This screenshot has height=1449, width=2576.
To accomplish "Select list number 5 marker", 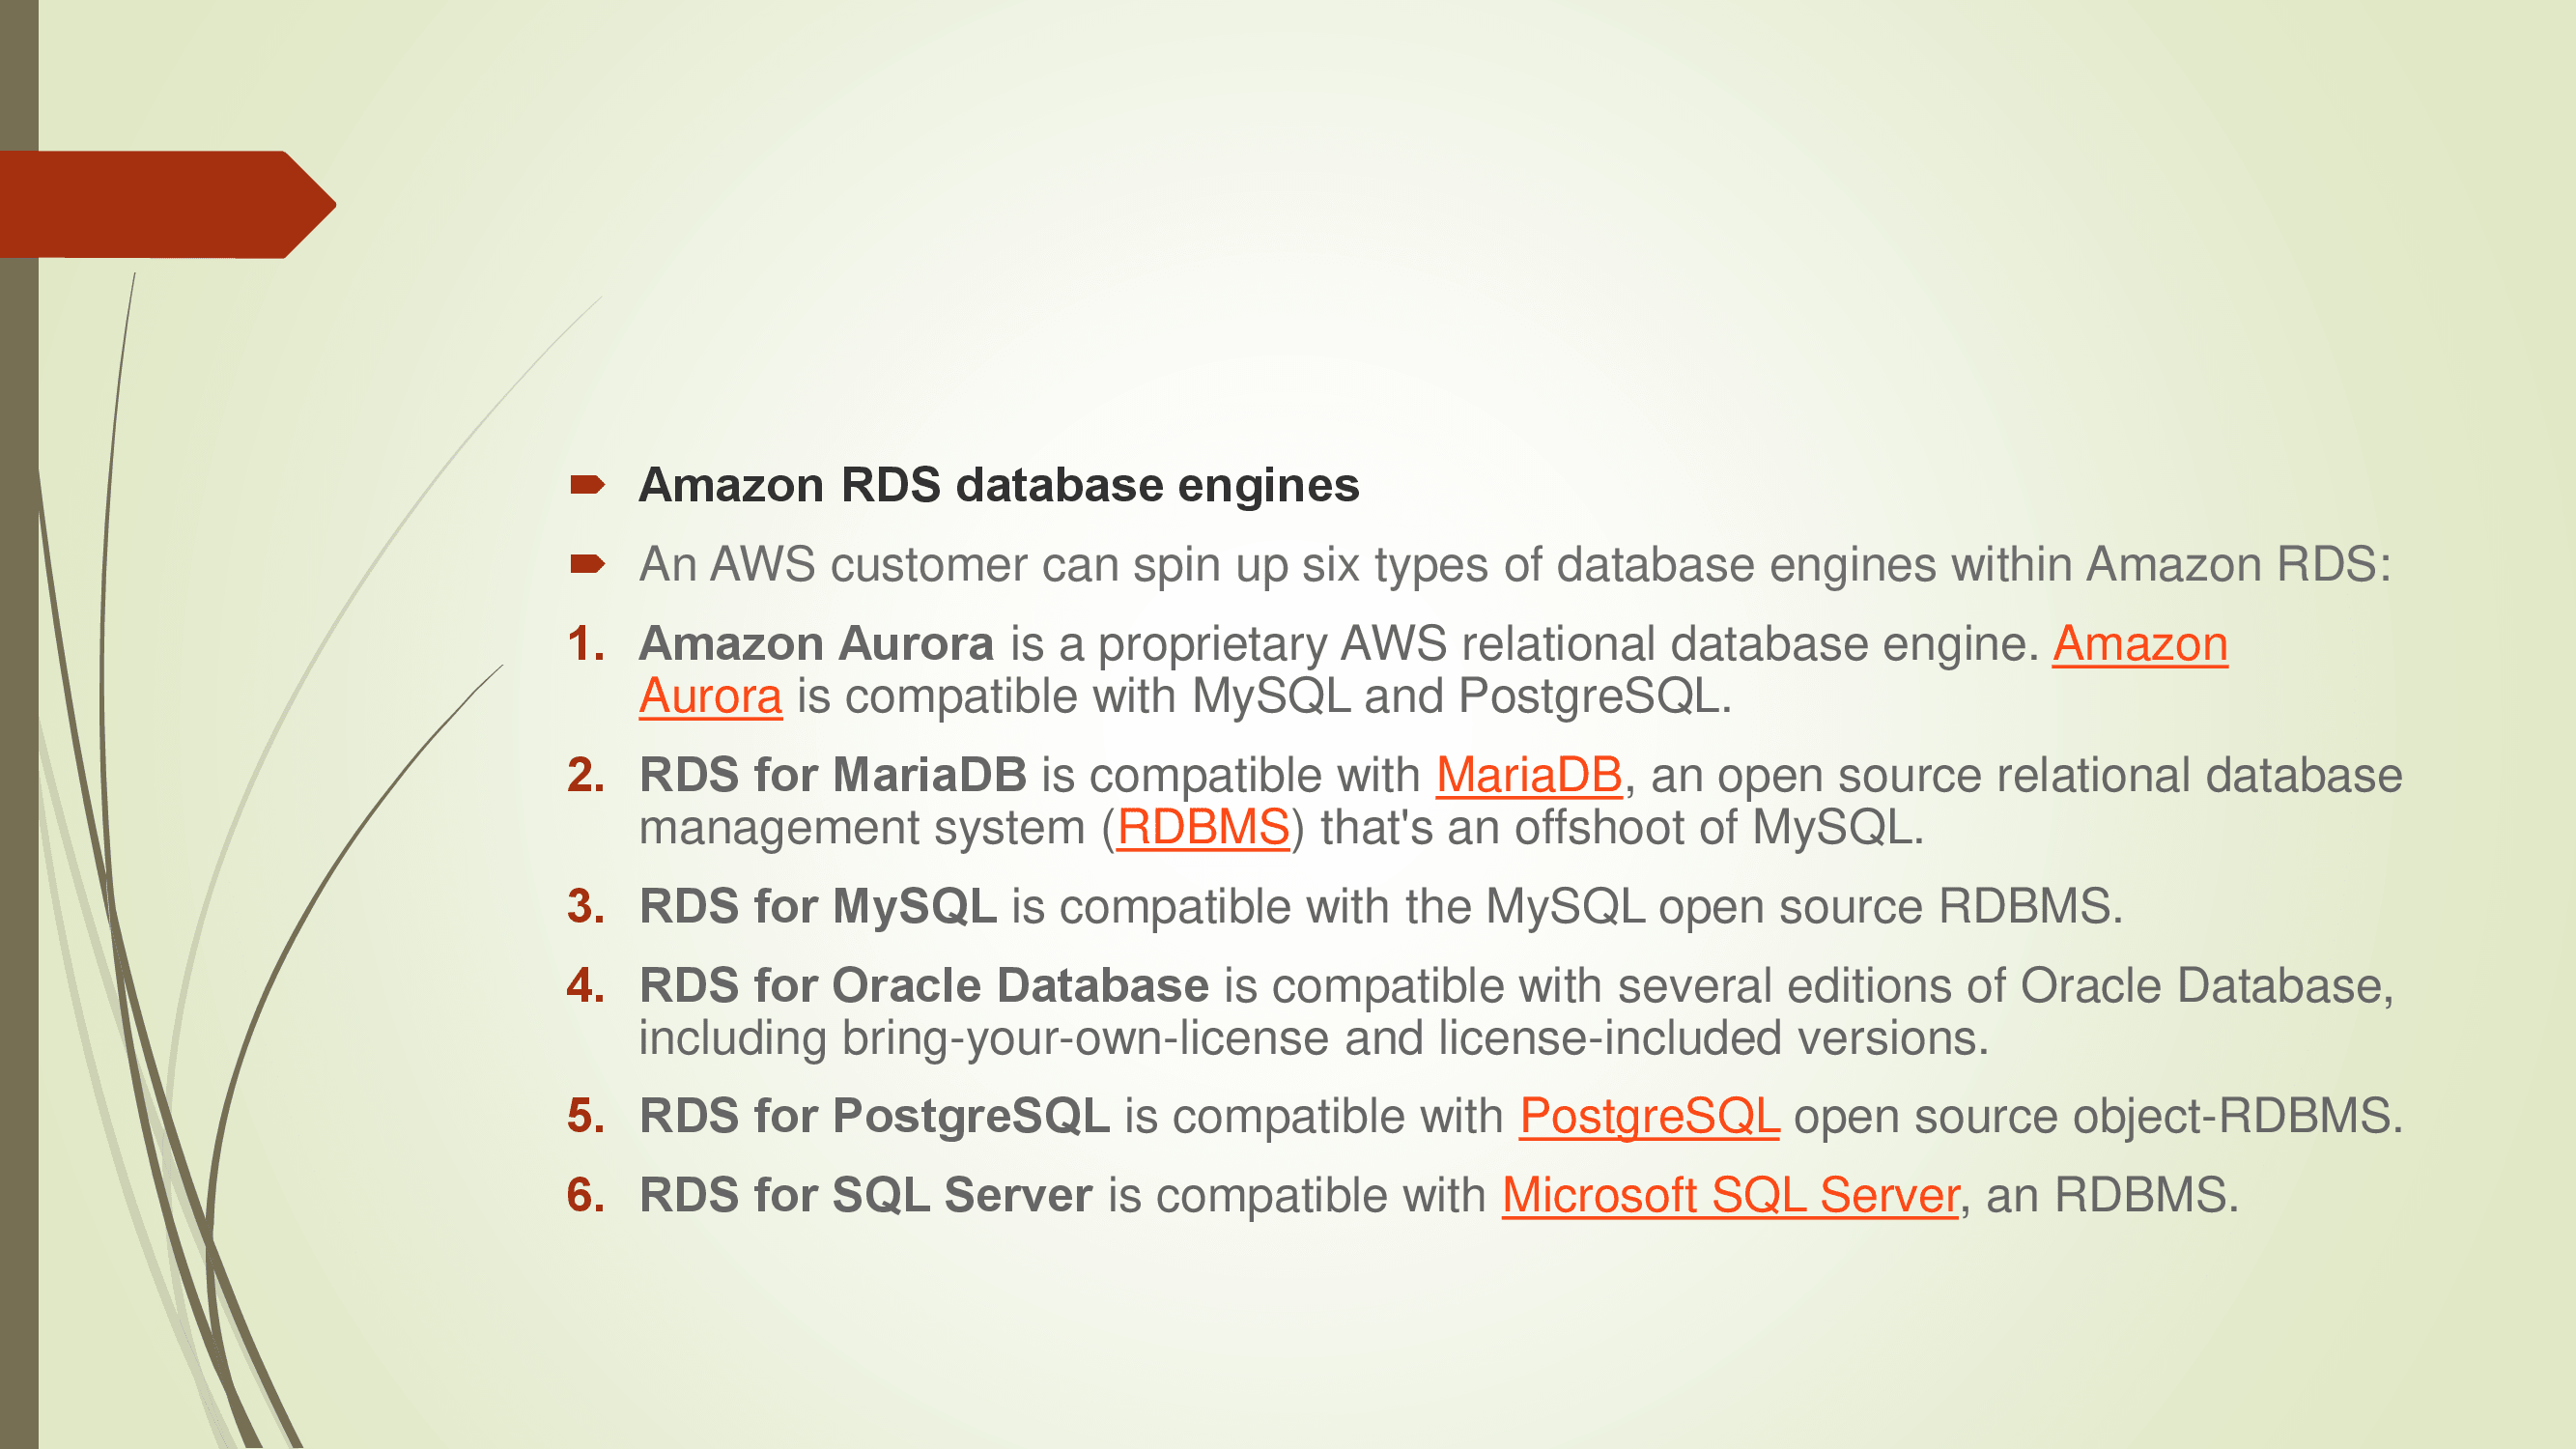I will [x=585, y=1117].
